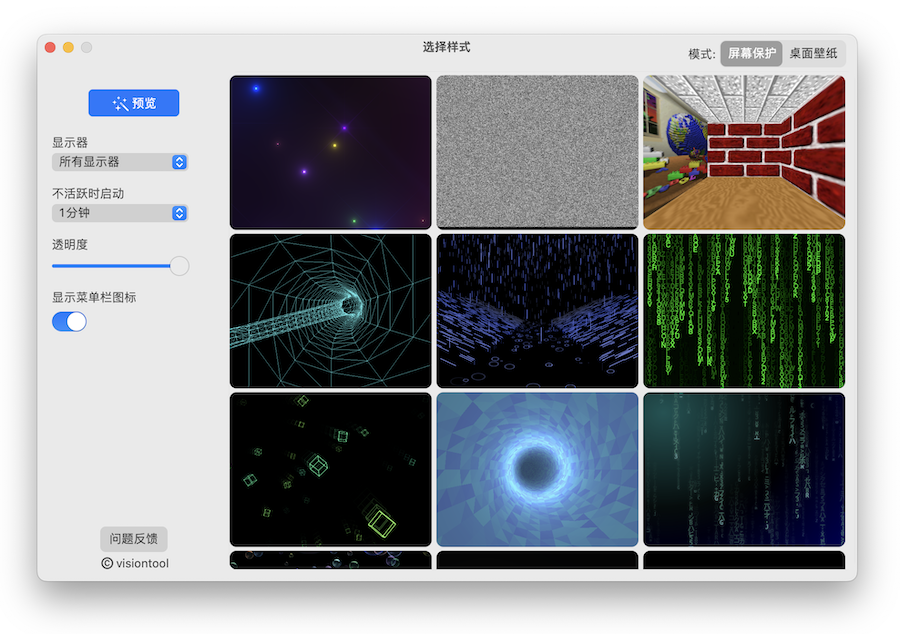Screen dimensions: 900x634
Task: Open the 1分钟 inactivity dropdown
Action: tap(120, 213)
